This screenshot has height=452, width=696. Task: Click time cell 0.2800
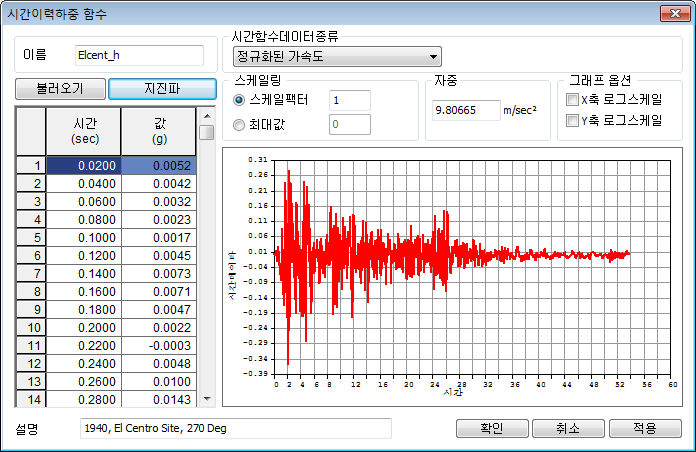click(83, 399)
